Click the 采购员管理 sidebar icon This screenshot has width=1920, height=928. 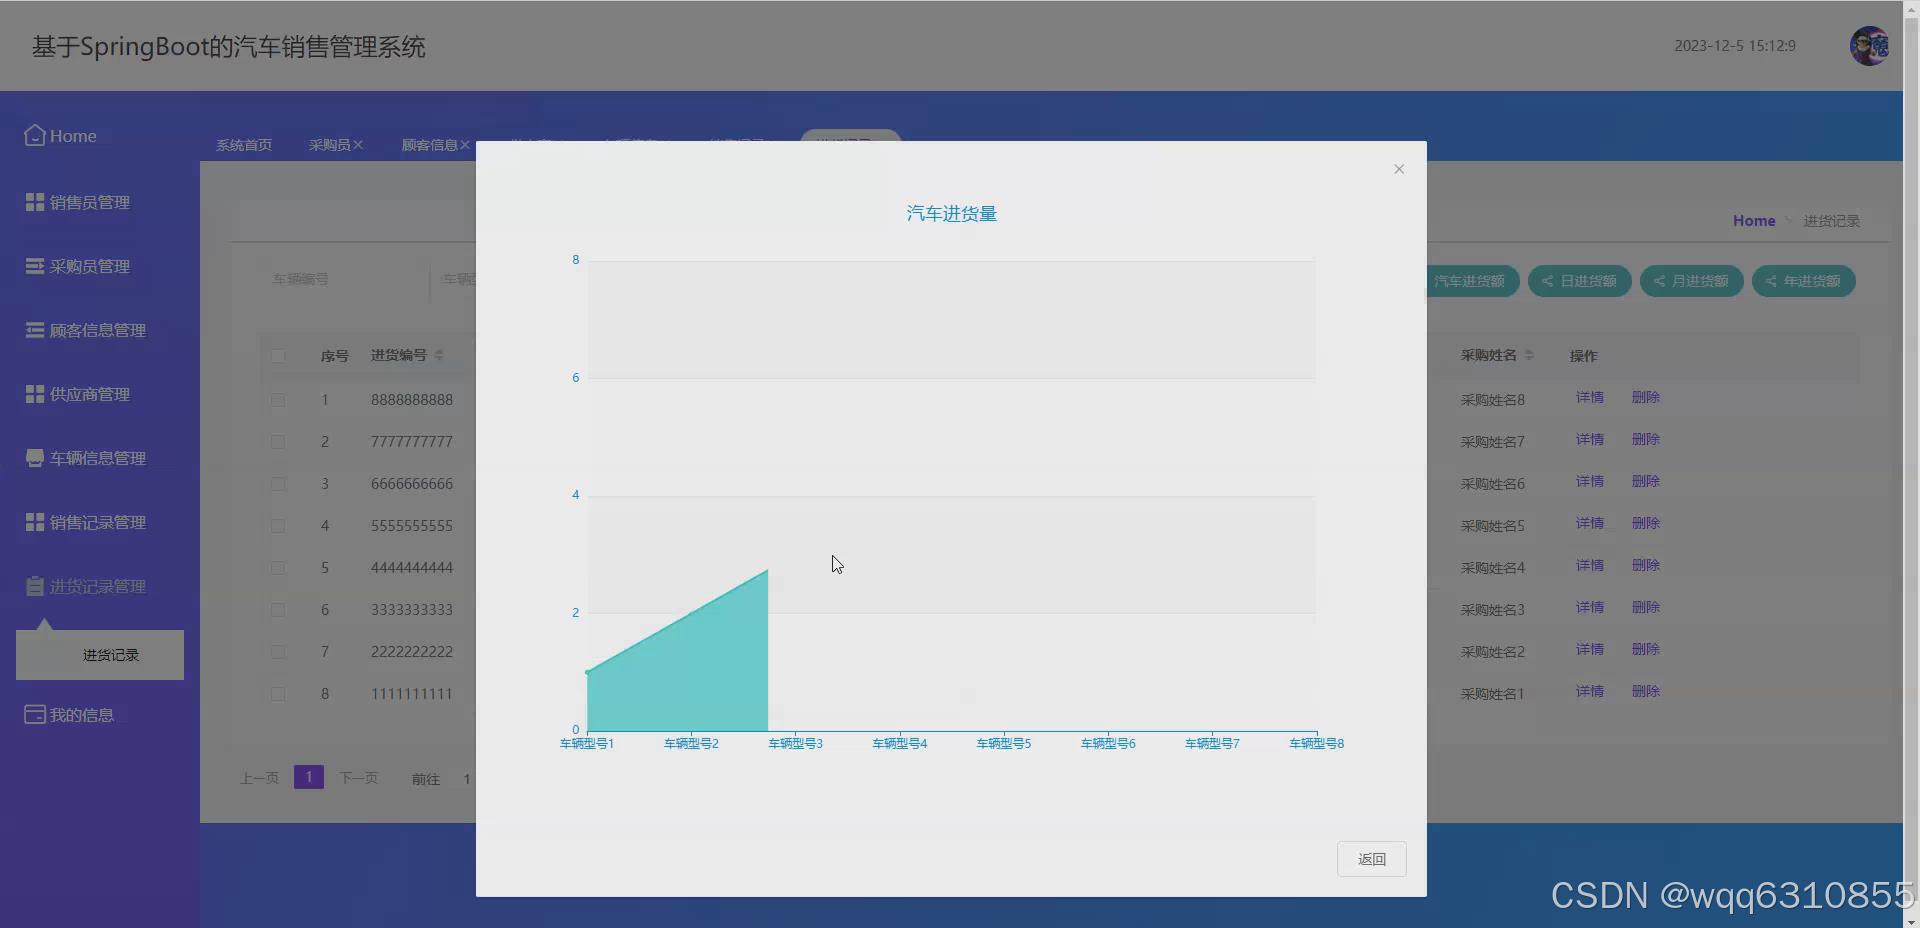pos(35,266)
